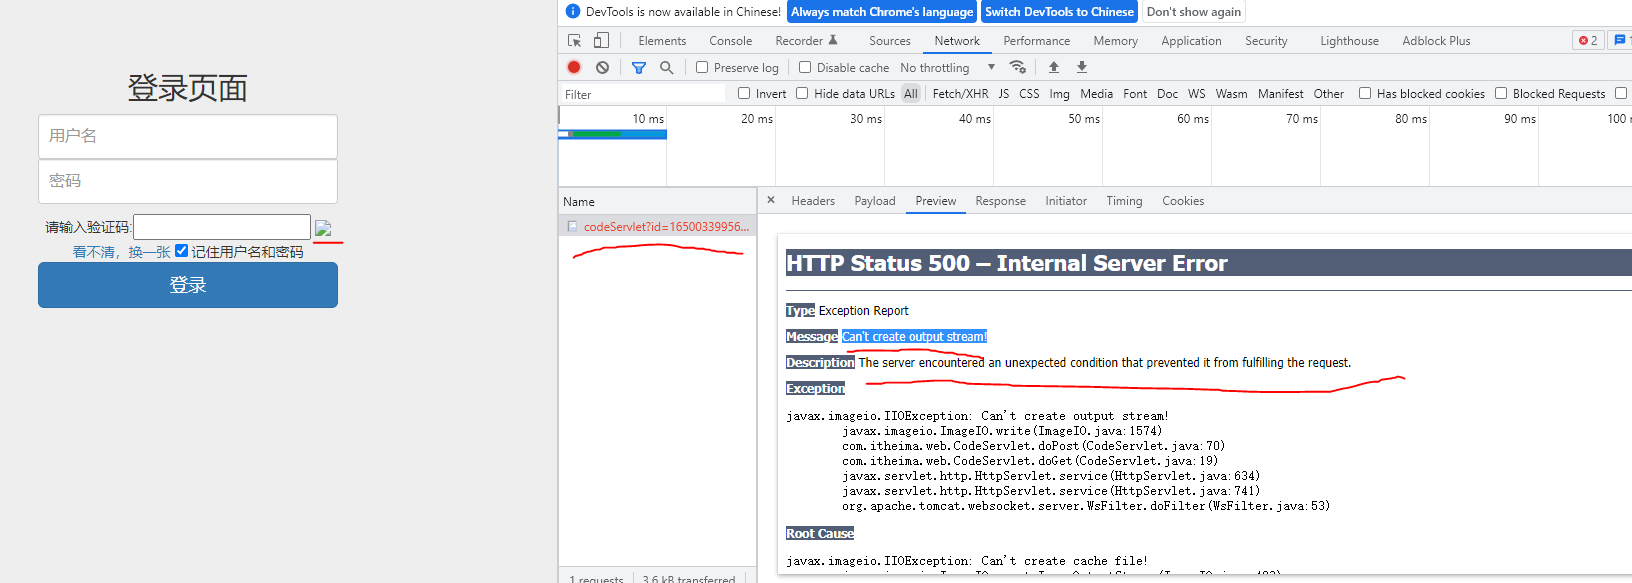The image size is (1632, 583).
Task: Open the Sources tab
Action: point(890,41)
